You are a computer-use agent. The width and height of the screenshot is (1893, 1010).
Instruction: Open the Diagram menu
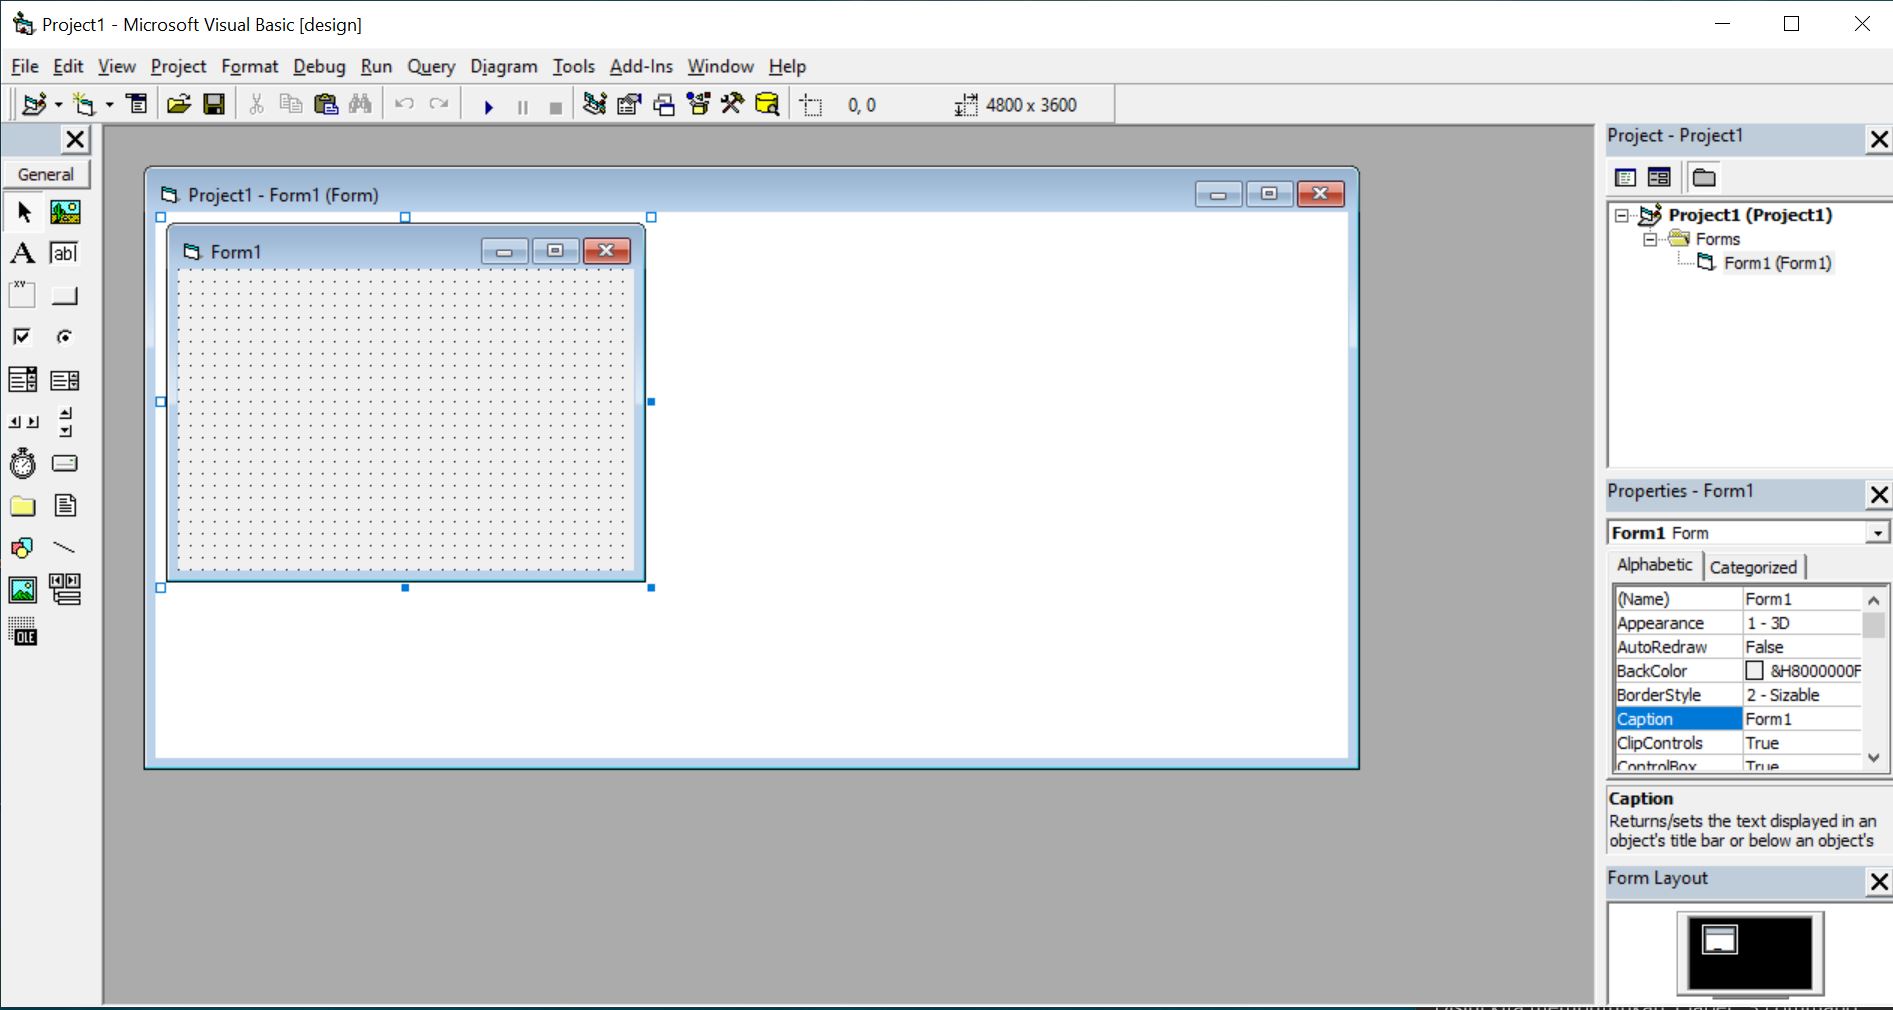pos(503,66)
